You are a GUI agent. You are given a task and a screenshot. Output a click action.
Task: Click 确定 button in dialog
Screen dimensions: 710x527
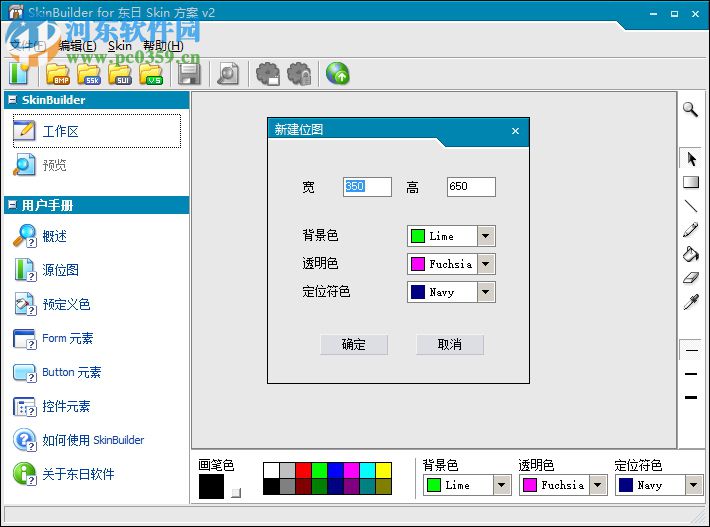354,345
